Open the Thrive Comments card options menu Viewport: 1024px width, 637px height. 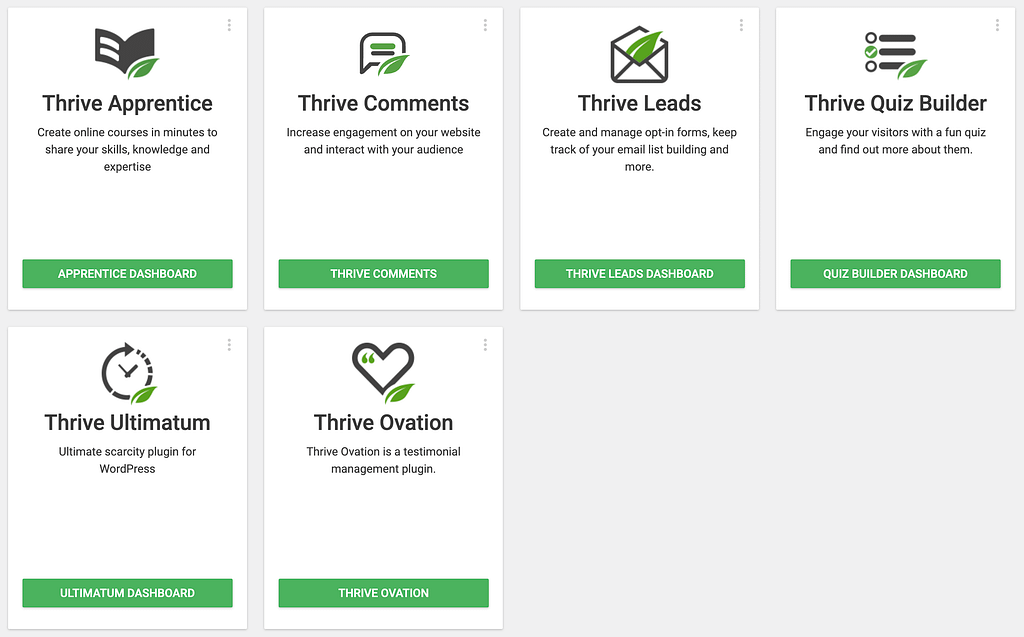(485, 25)
